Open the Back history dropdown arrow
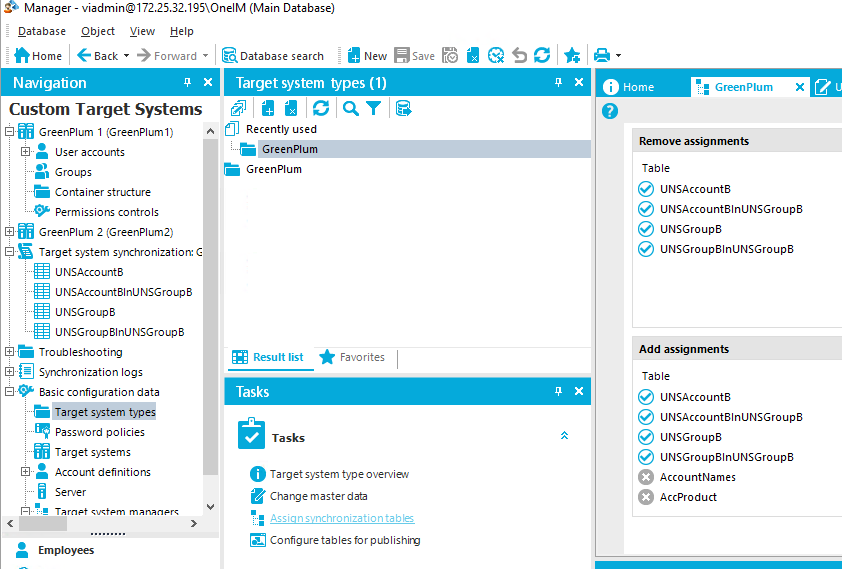The height and width of the screenshot is (569, 842). [126, 55]
